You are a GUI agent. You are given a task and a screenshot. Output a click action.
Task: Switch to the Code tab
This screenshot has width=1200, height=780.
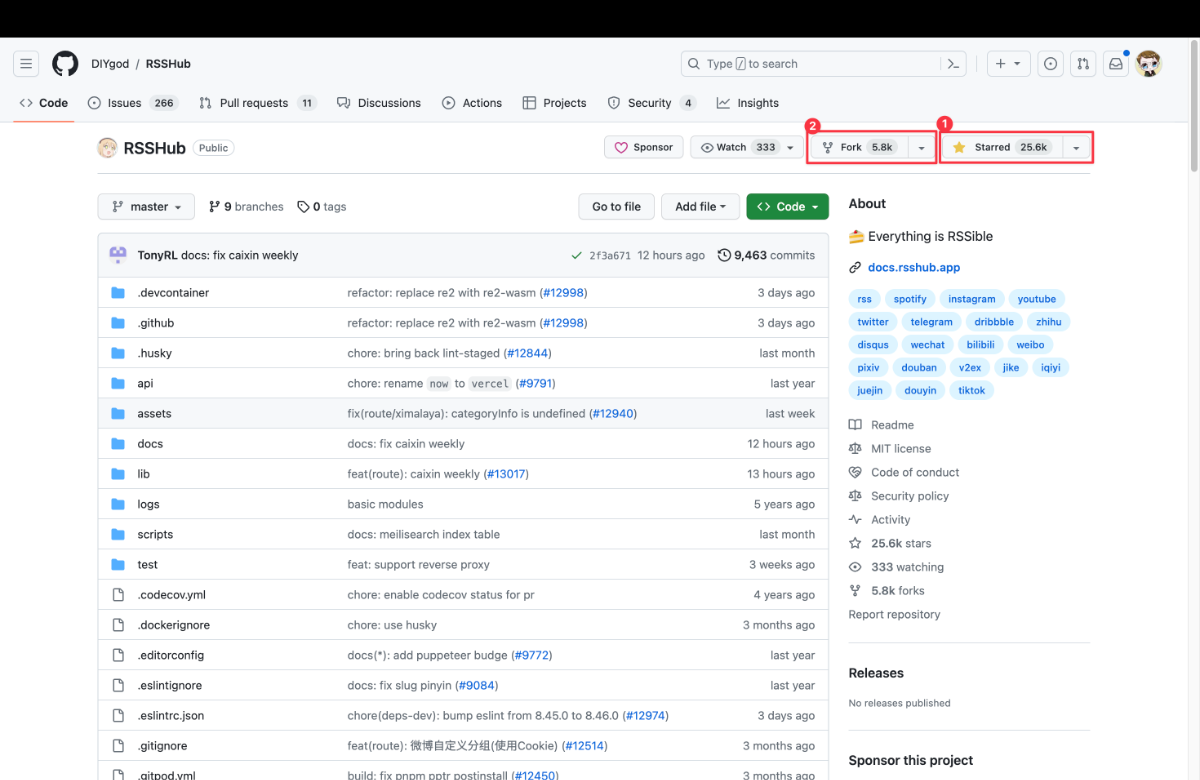44,103
